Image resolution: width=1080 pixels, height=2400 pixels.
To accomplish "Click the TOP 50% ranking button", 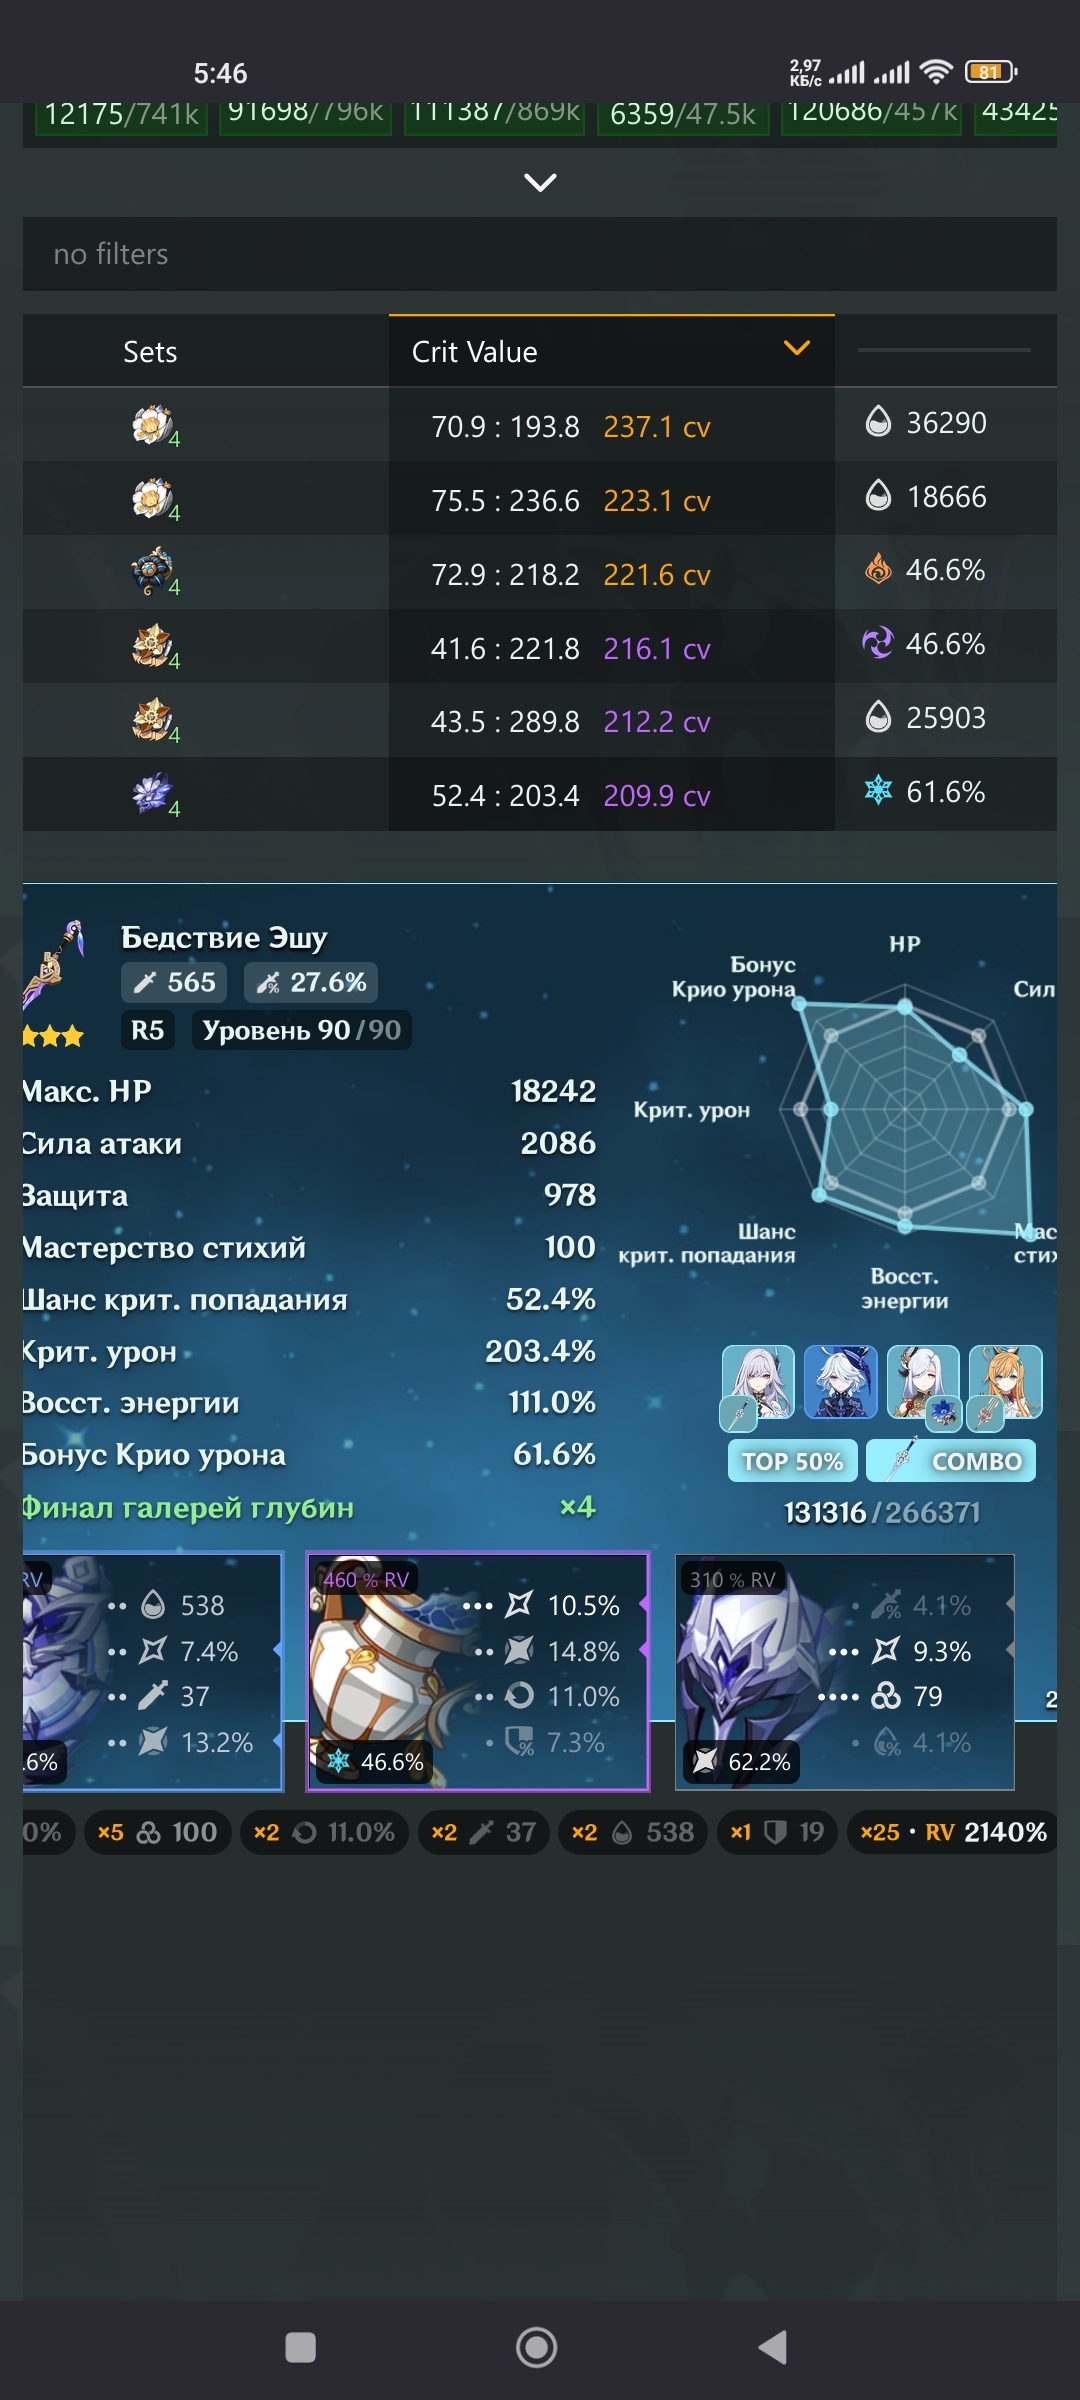I will point(793,1461).
